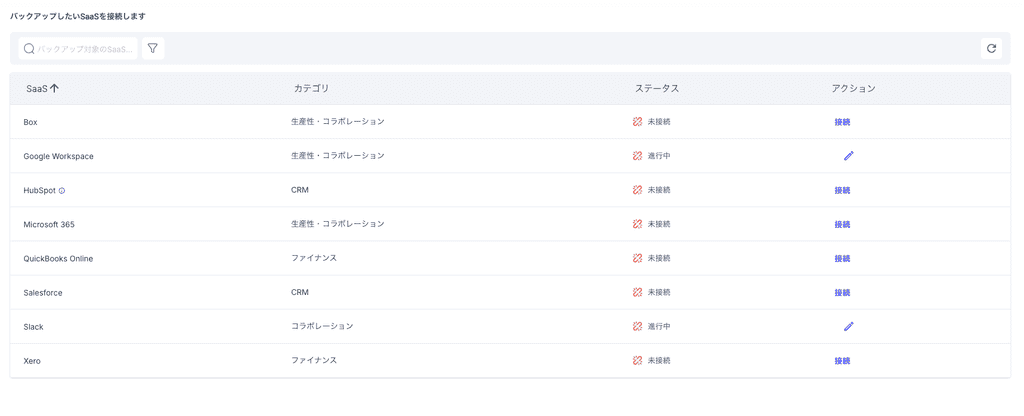1024x416 pixels.
Task: Click the バックアップしたいSaaSを接続します heading
Action: point(78,16)
